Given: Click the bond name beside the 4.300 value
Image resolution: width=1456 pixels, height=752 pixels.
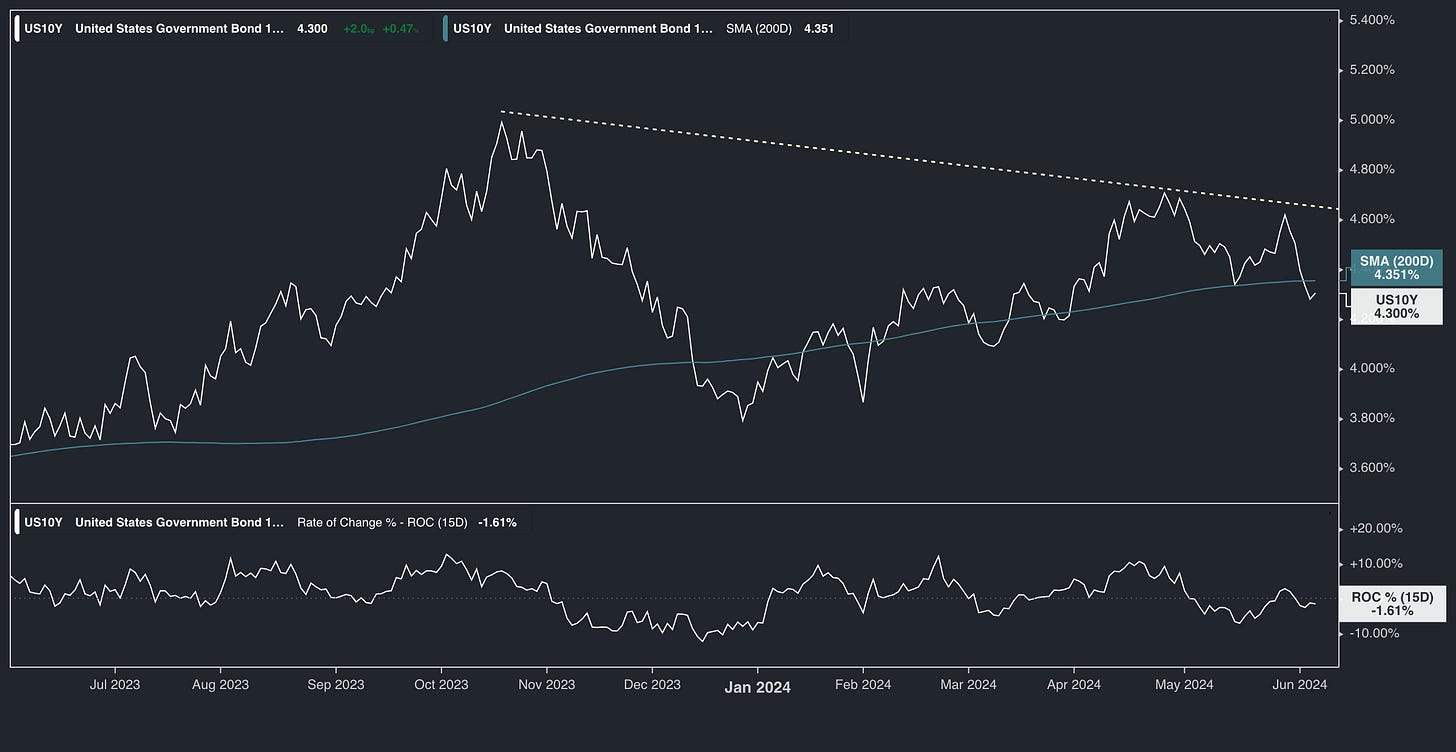Looking at the screenshot, I should tap(180, 29).
